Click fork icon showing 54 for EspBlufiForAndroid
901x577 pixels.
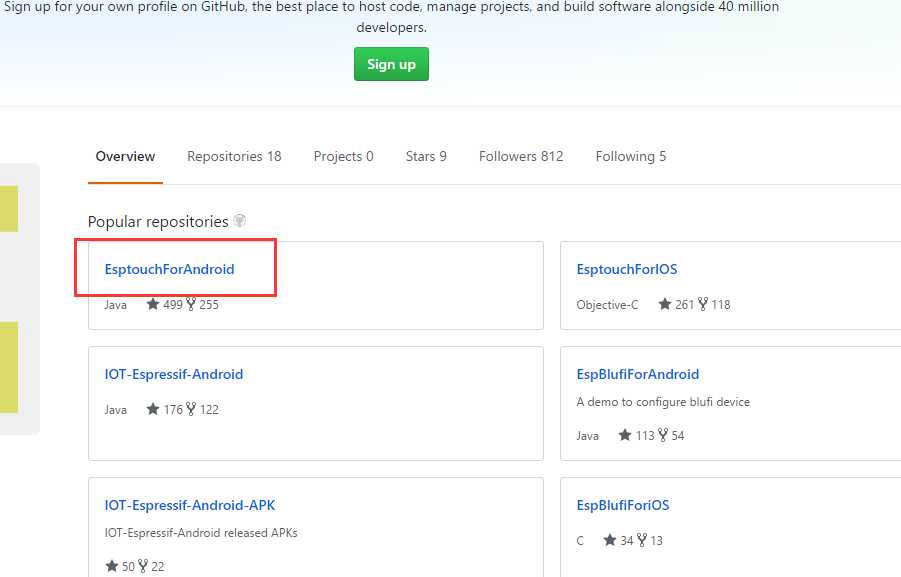663,435
